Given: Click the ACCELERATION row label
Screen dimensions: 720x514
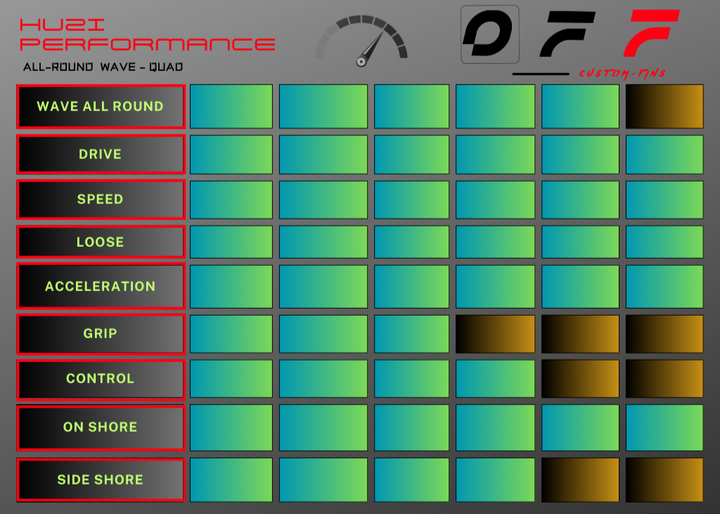Looking at the screenshot, I should click(x=100, y=286).
